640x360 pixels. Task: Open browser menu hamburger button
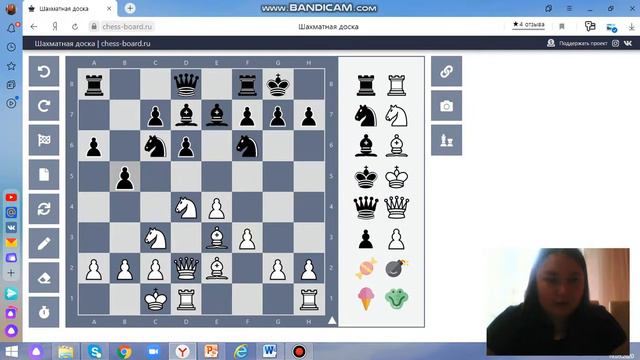pyautogui.click(x=569, y=8)
